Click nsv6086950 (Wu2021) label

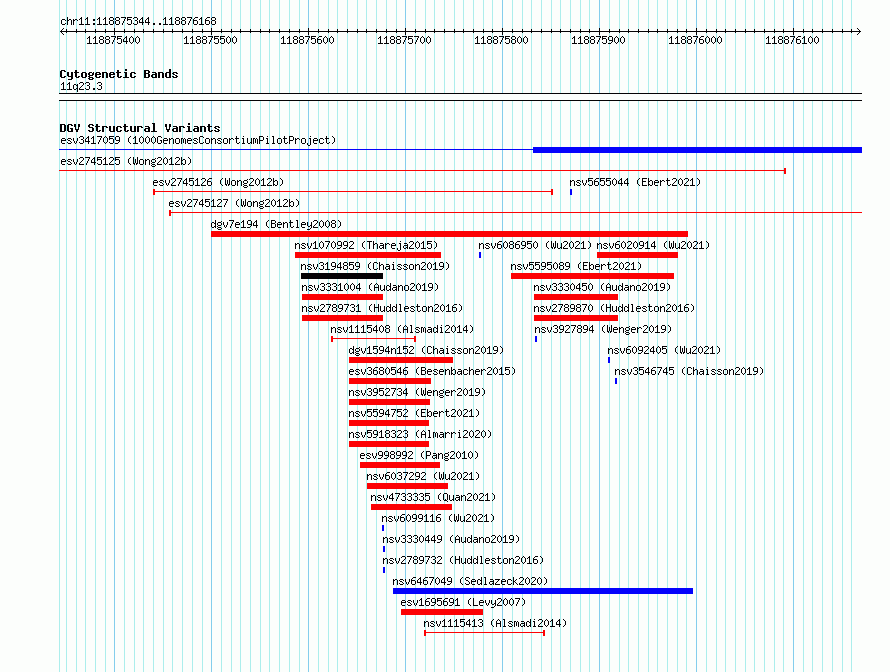point(535,245)
